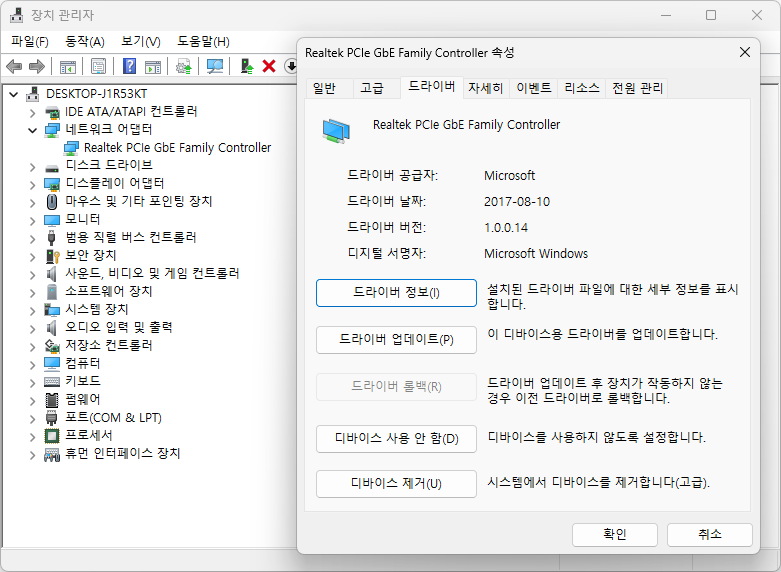Click the Device Manager title bar app icon
The width and height of the screenshot is (781, 572).
pyautogui.click(x=16, y=15)
